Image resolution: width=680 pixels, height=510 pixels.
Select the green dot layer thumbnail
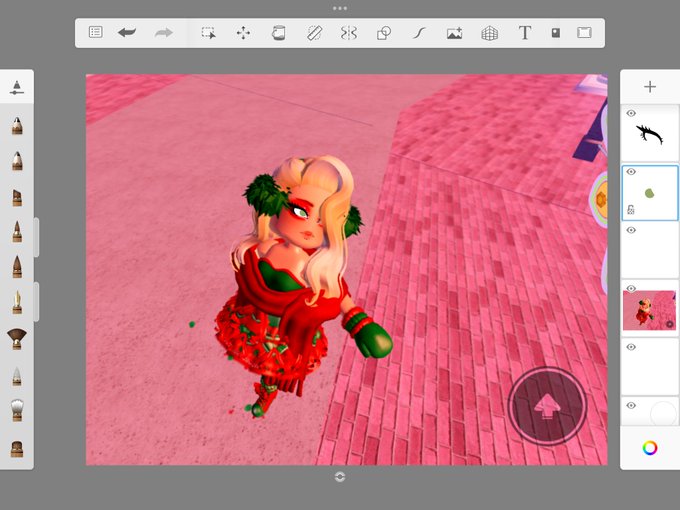[x=650, y=193]
